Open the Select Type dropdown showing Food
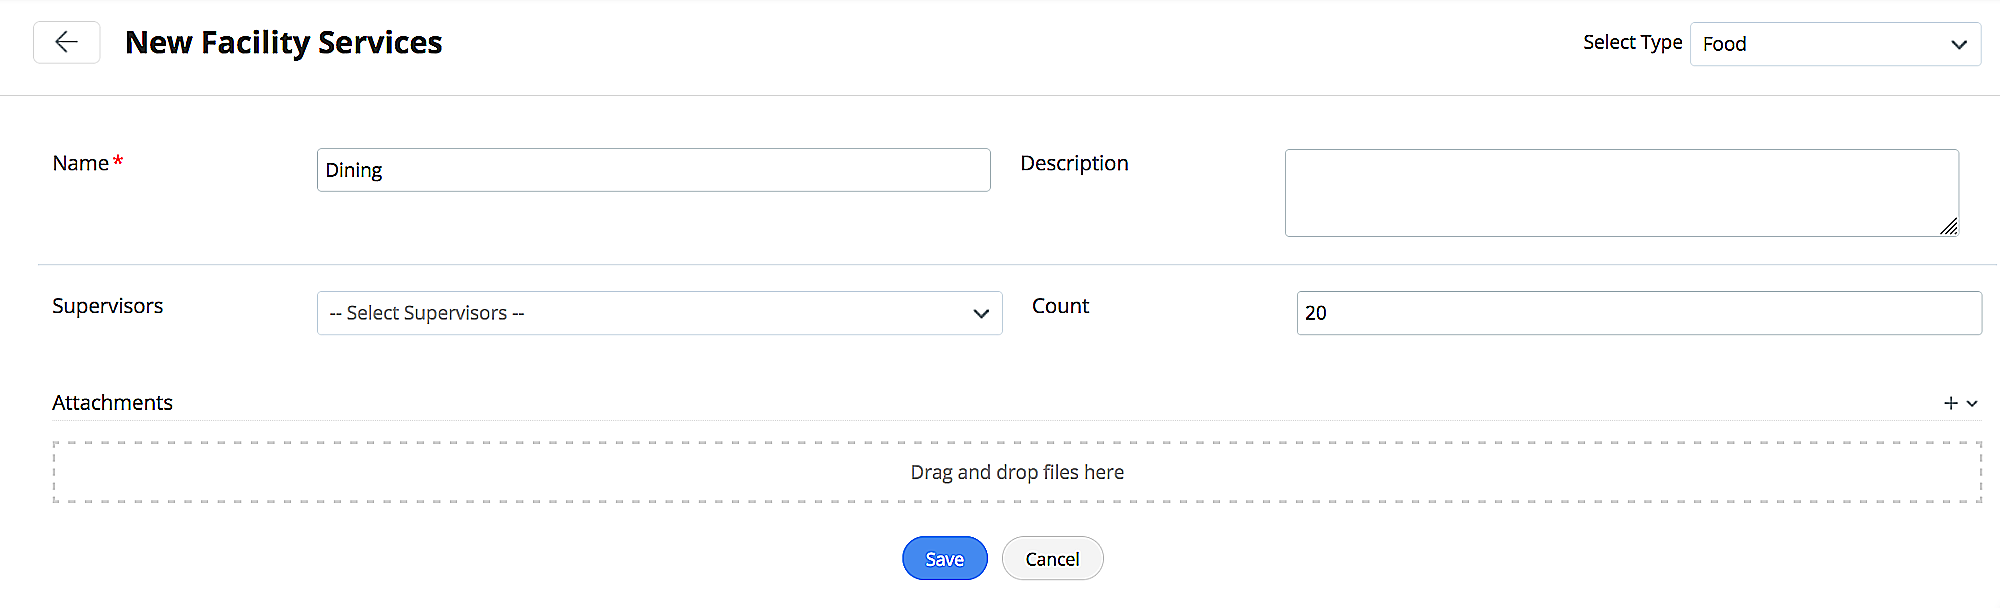 tap(1834, 44)
